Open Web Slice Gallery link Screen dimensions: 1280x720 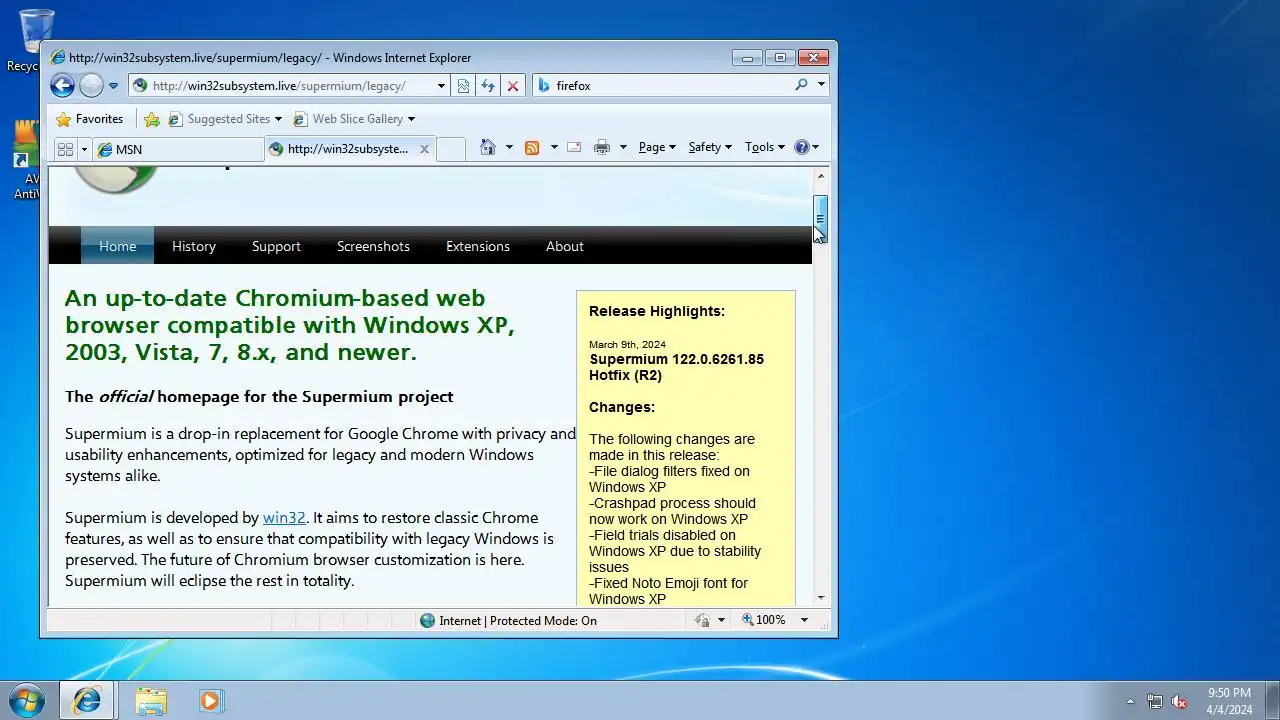(x=348, y=119)
